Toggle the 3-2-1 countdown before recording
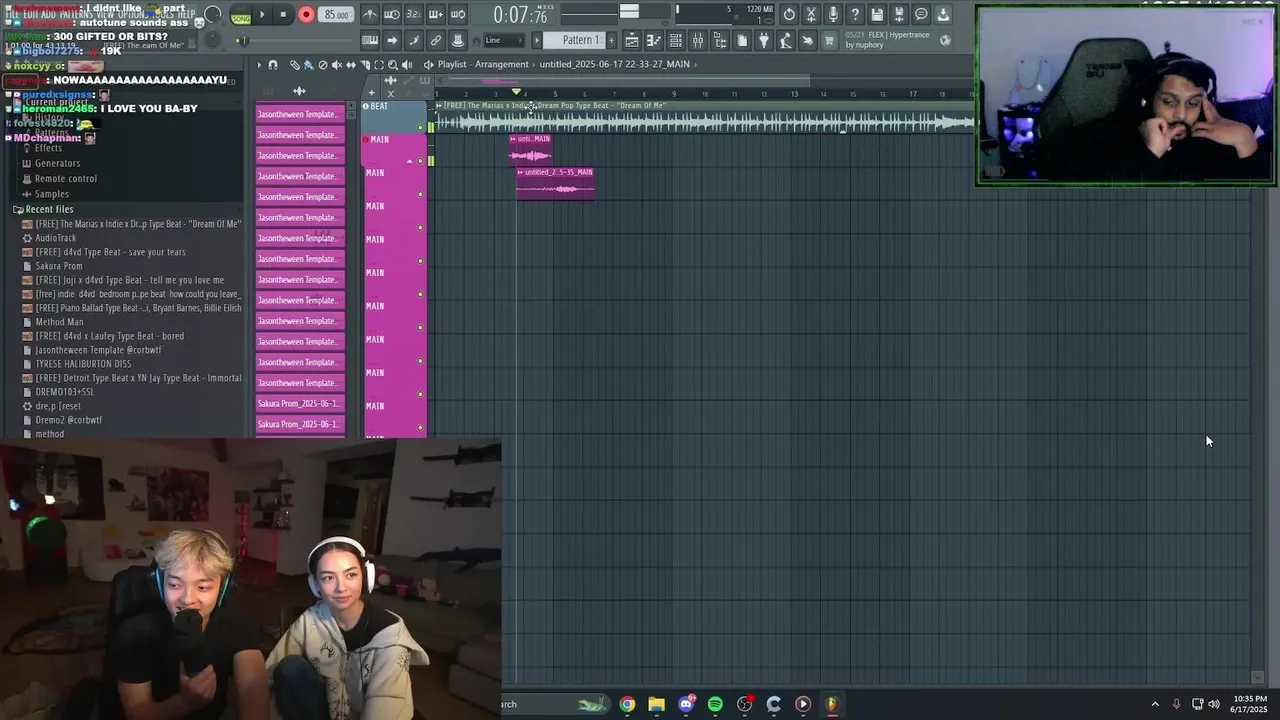Screen dimensions: 1280x720 click(414, 15)
